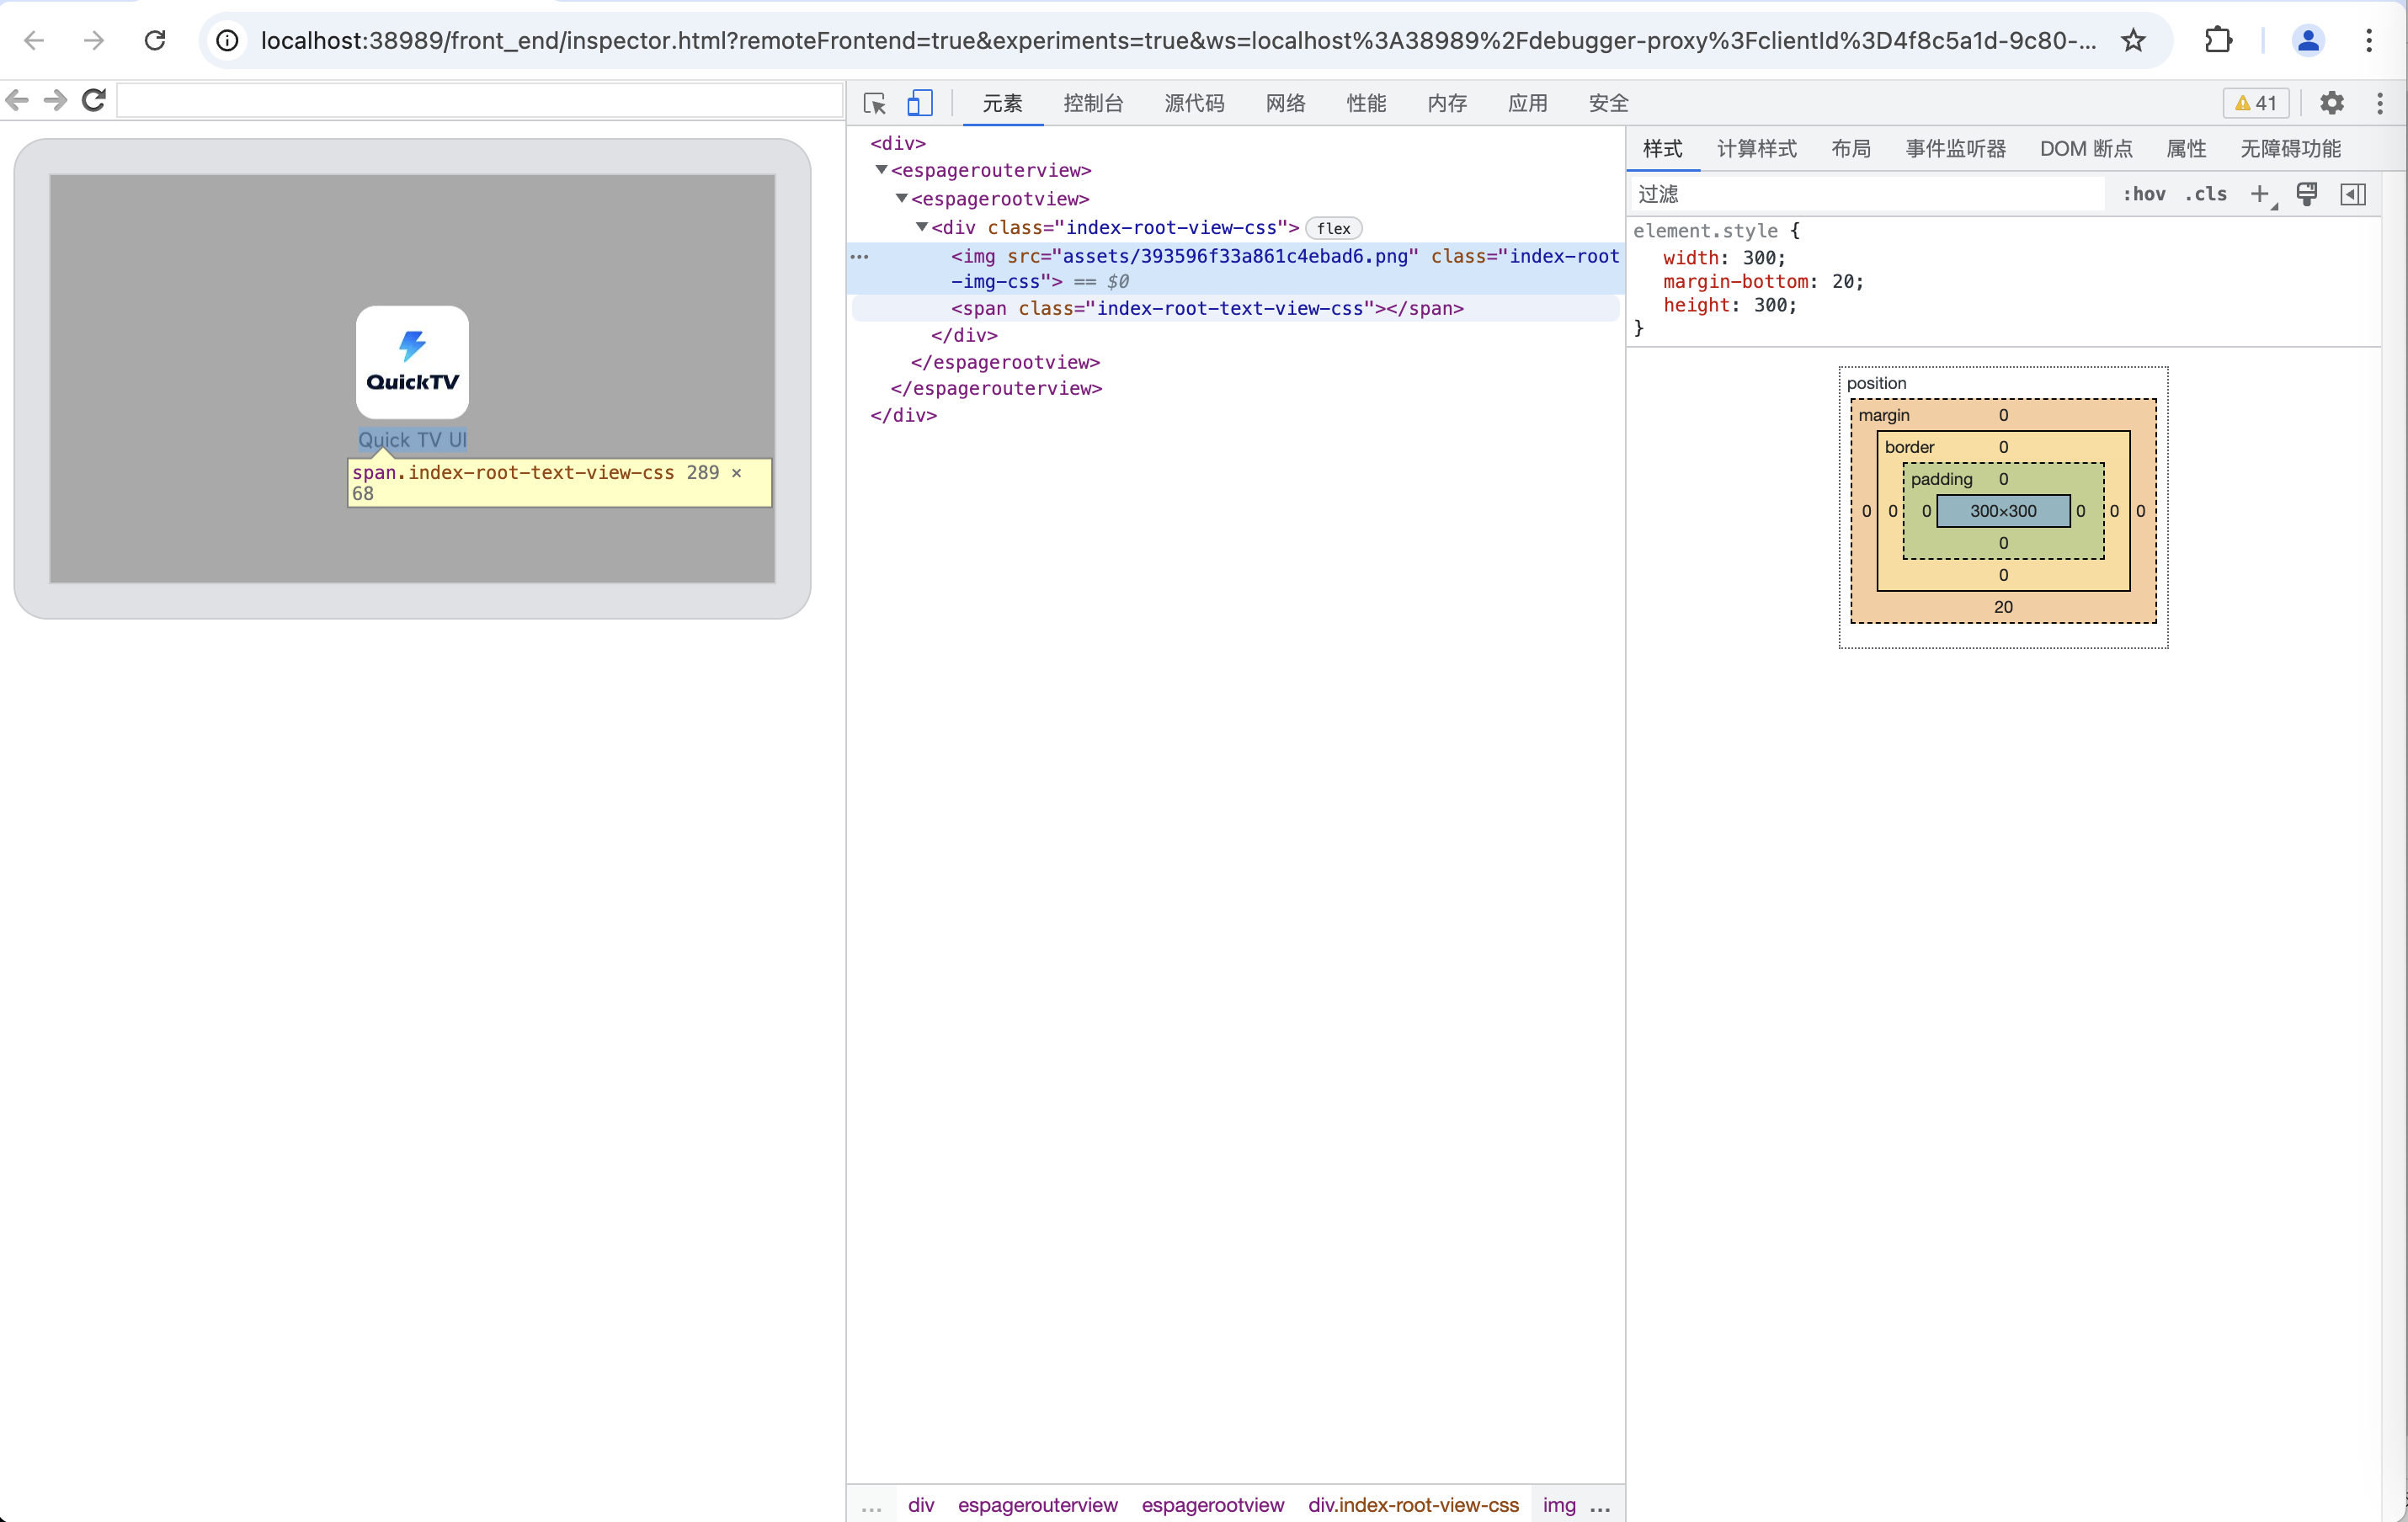
Task: Open the Chrome three-dot menu
Action: click(x=2369, y=40)
